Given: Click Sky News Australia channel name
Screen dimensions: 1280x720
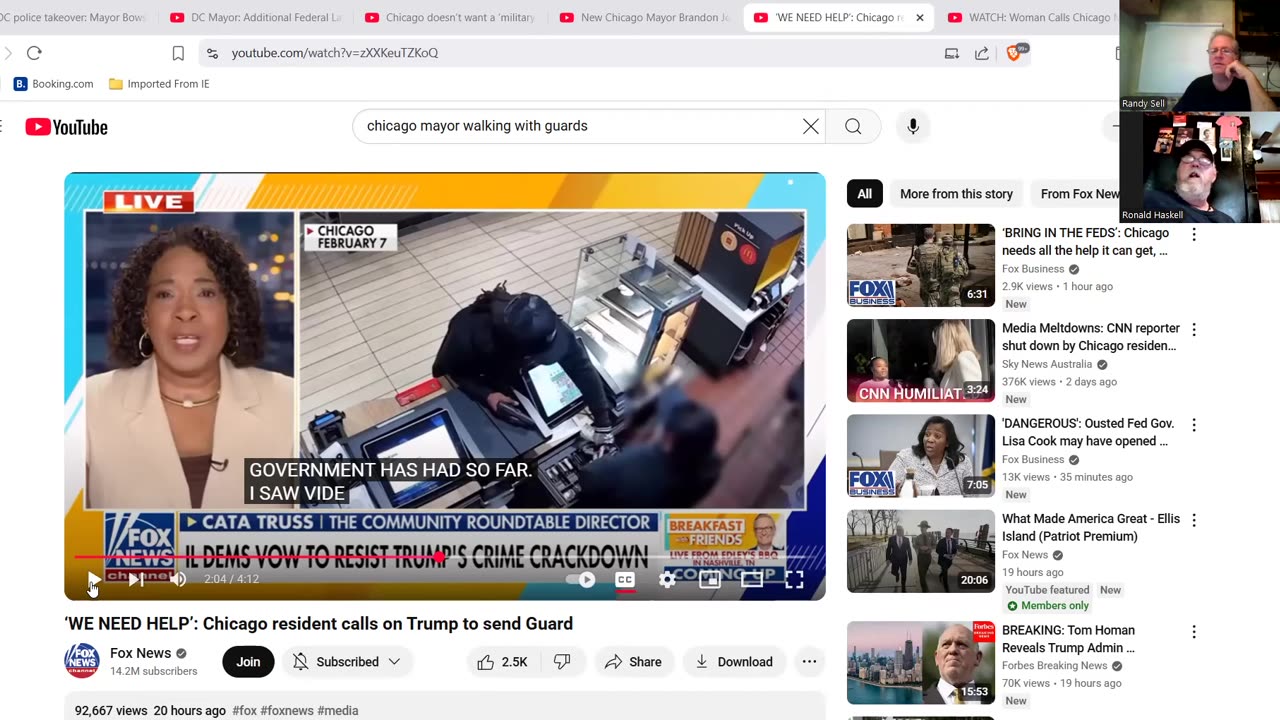Looking at the screenshot, I should pyautogui.click(x=1047, y=365).
